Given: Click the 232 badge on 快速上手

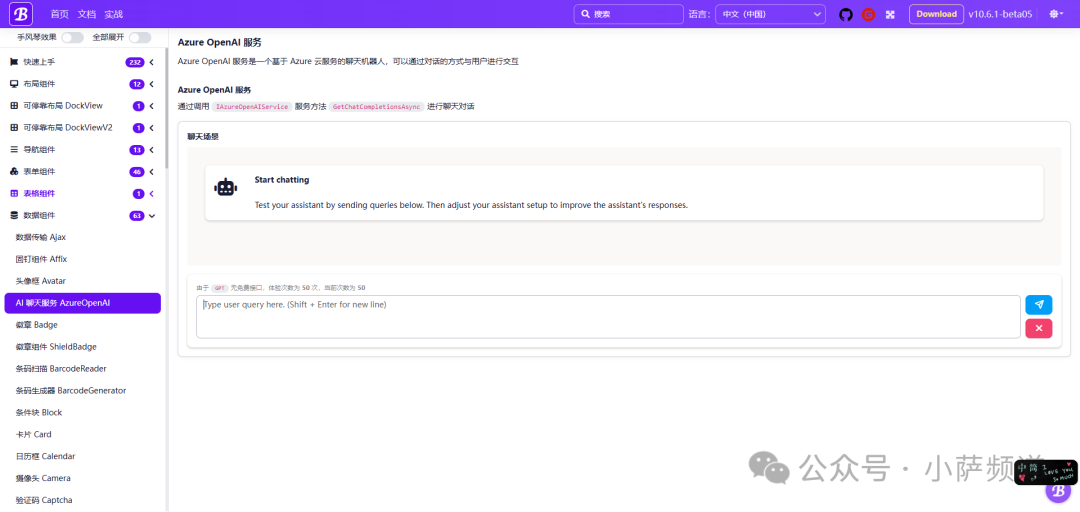Looking at the screenshot, I should click(x=134, y=62).
